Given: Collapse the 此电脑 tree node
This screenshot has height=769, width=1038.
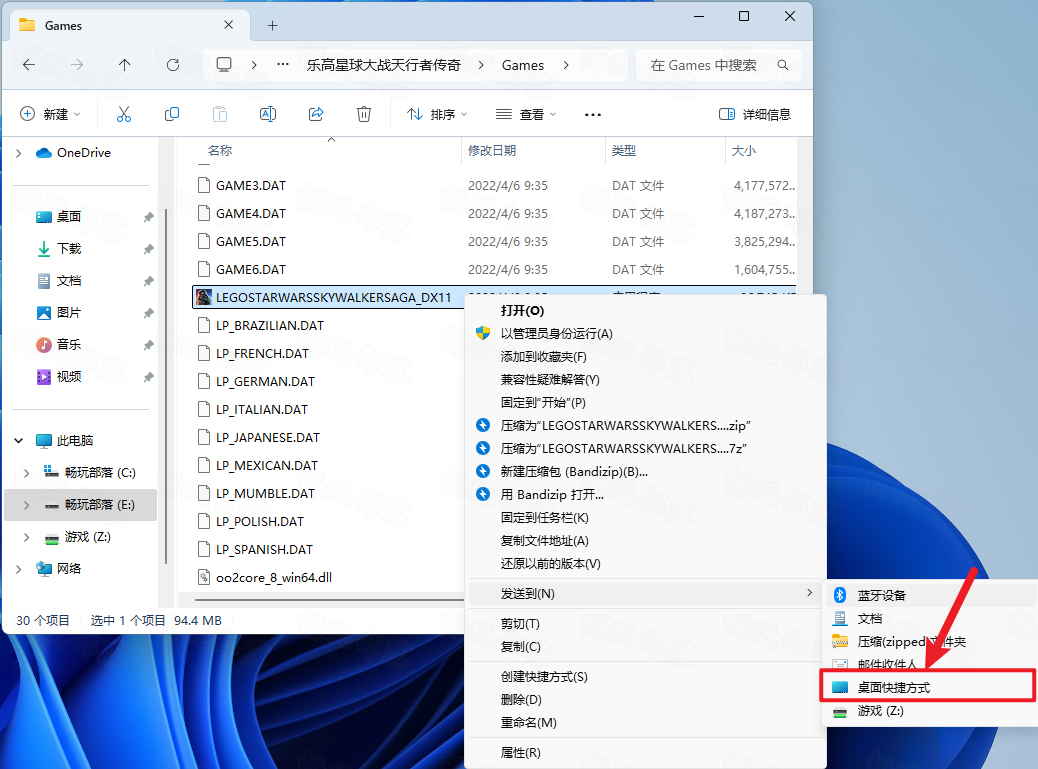Looking at the screenshot, I should (x=19, y=441).
